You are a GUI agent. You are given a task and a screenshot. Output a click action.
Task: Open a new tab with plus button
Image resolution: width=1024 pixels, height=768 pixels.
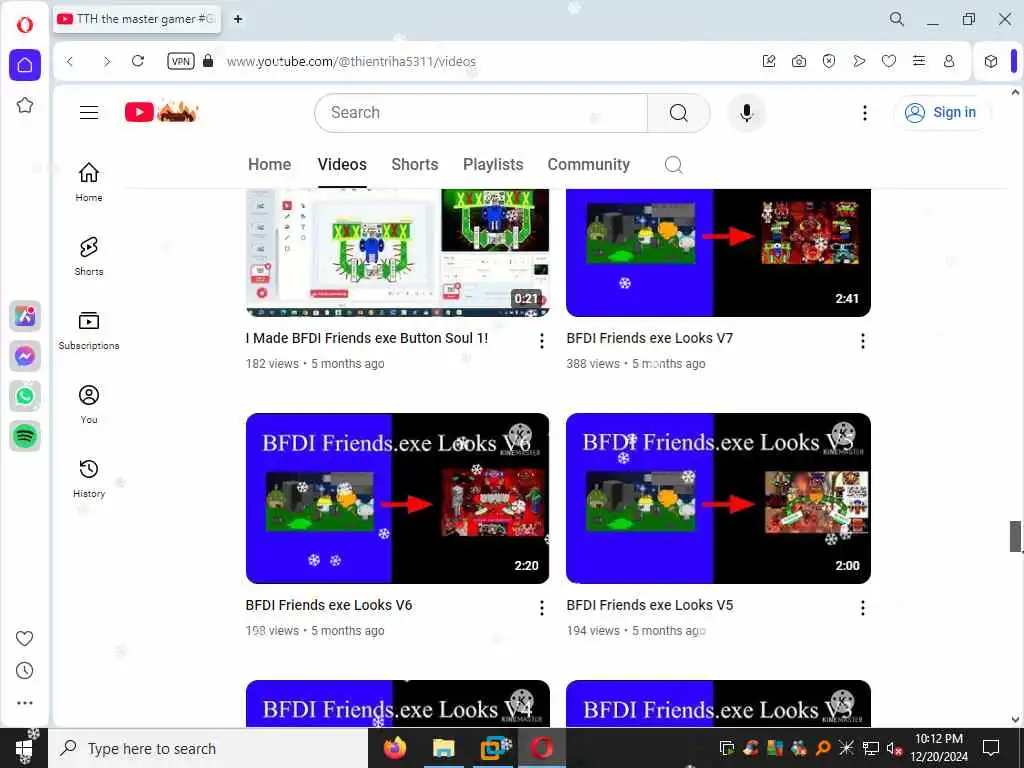238,19
